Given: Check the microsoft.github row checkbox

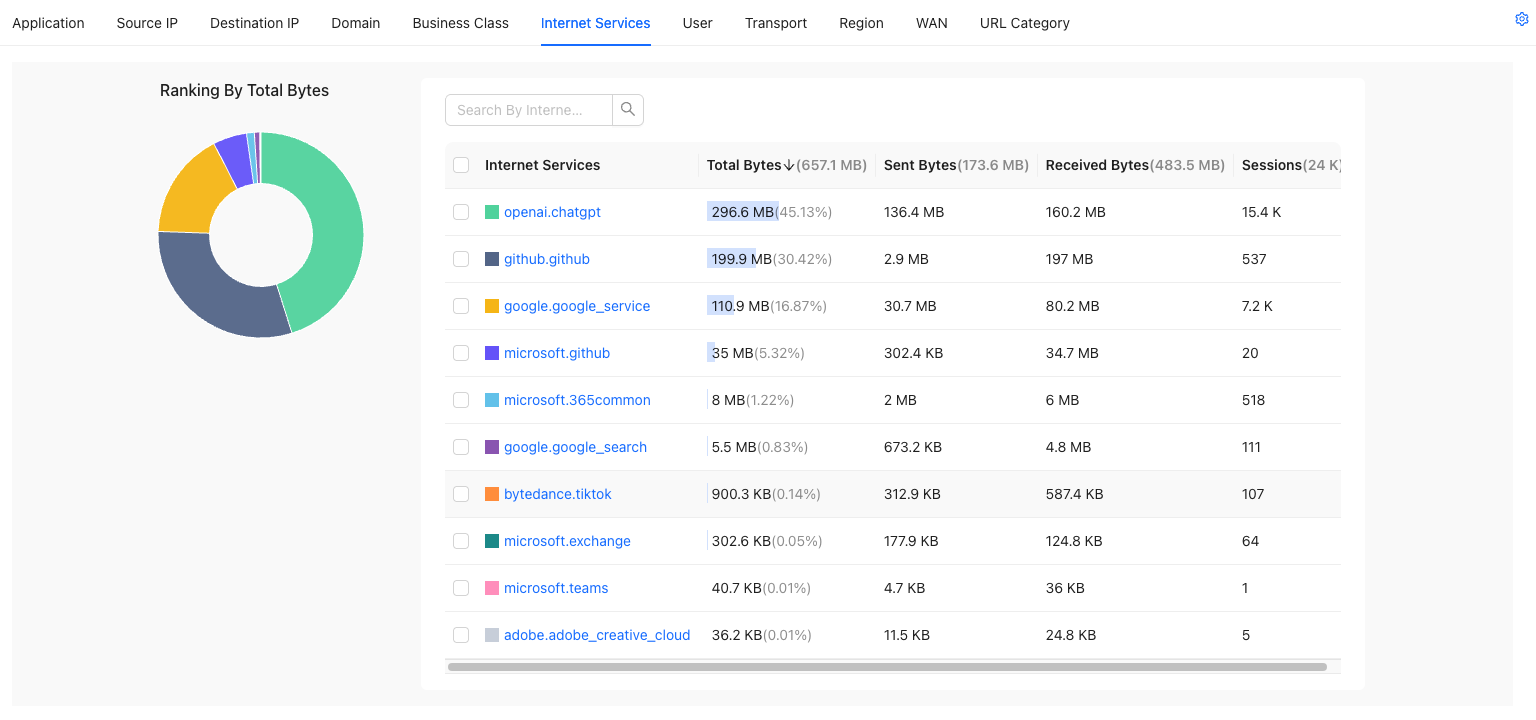Looking at the screenshot, I should point(461,353).
